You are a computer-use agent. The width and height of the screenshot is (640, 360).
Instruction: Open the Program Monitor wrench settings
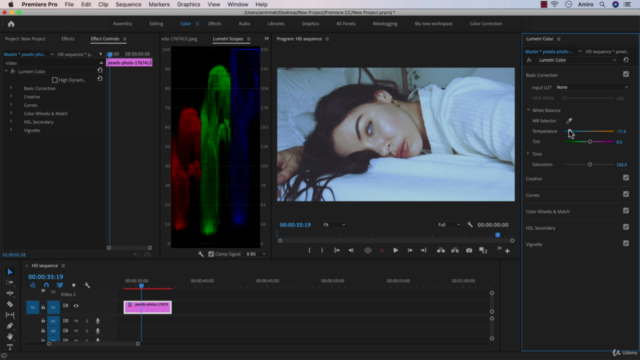470,224
